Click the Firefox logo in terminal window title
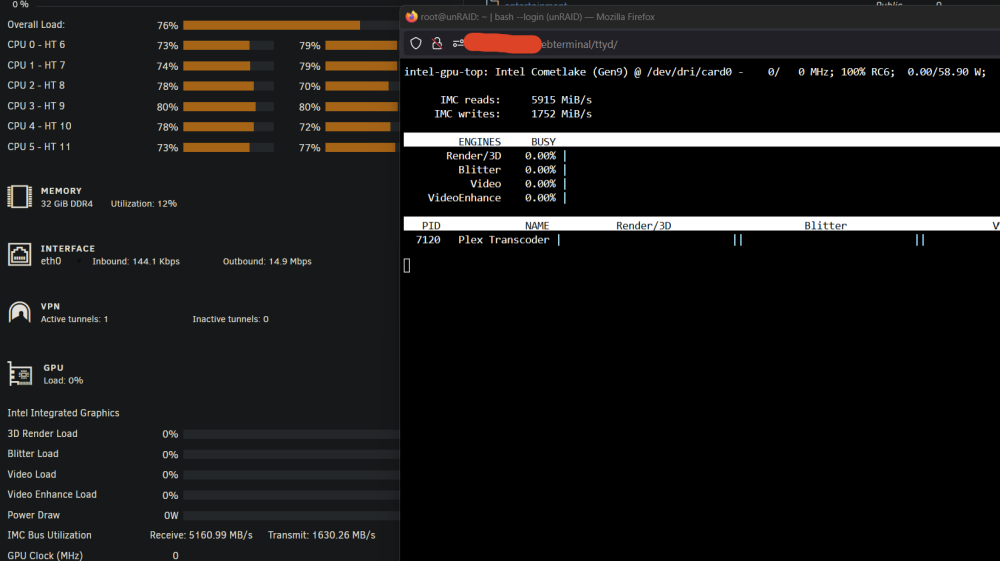 (411, 17)
